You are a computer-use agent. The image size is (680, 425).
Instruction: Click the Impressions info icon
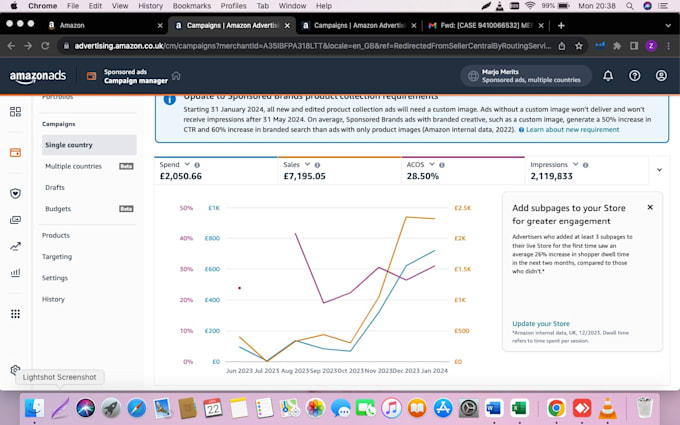point(585,165)
